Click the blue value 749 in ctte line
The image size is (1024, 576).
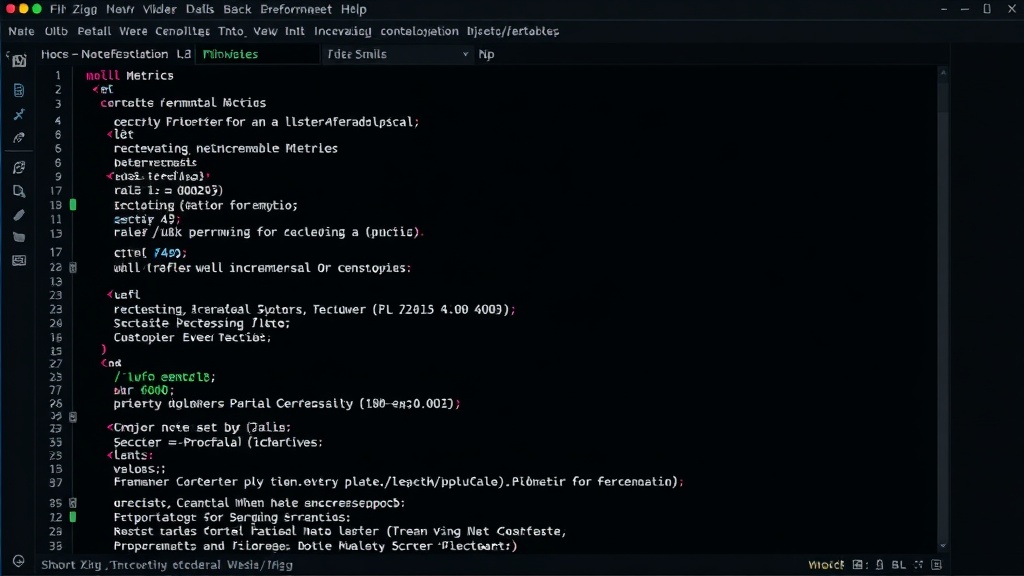click(167, 253)
